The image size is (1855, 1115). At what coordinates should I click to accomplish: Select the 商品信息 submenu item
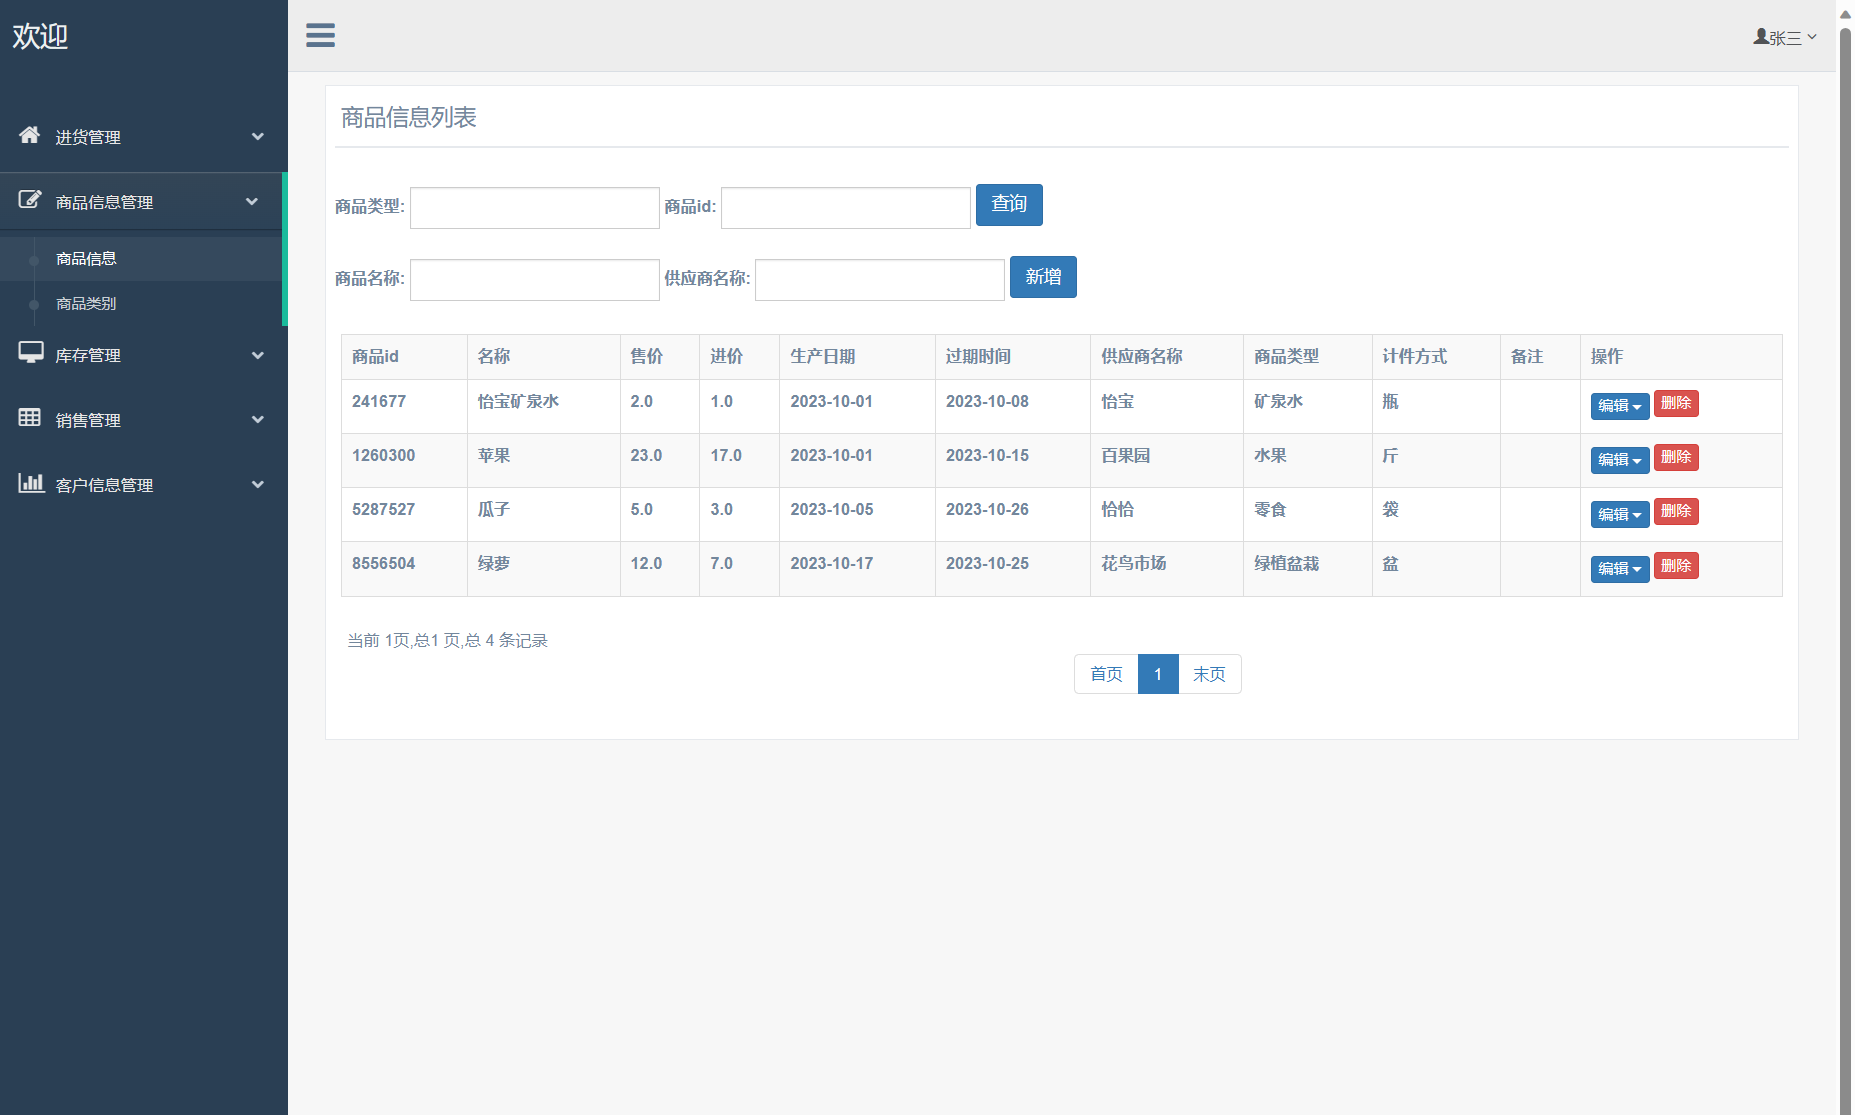86,259
